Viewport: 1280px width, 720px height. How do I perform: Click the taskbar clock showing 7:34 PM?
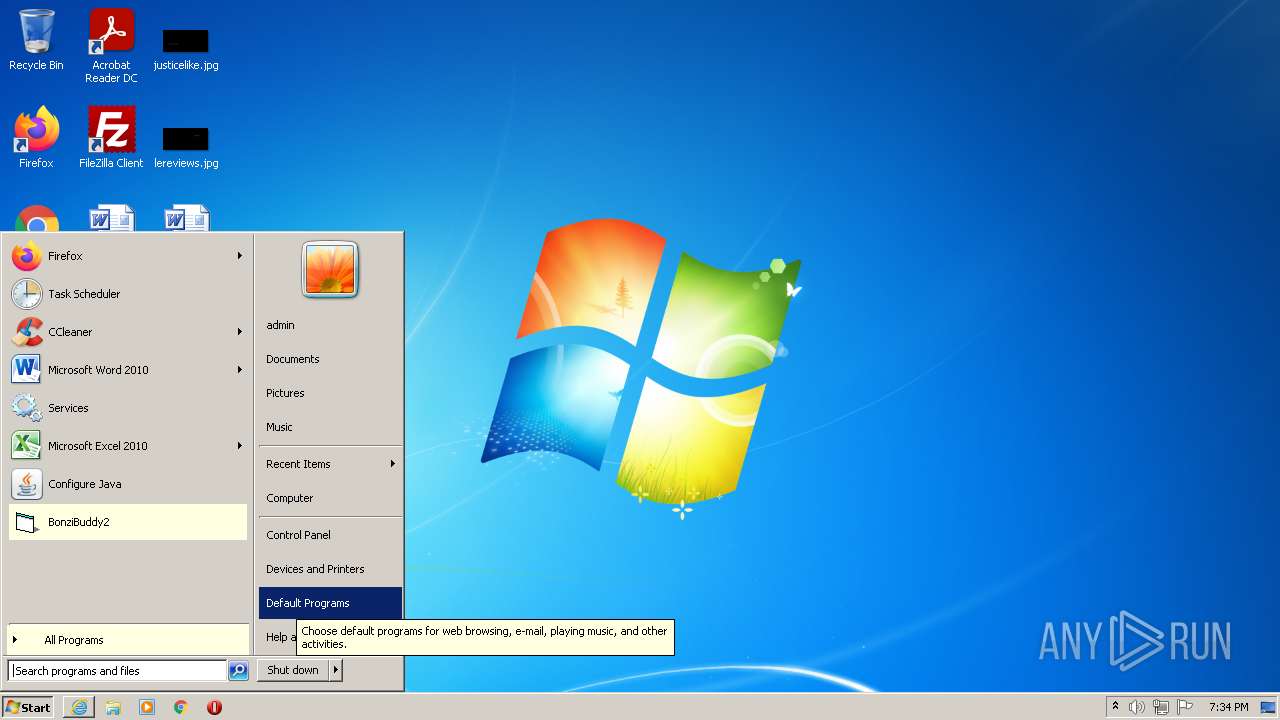(x=1228, y=707)
